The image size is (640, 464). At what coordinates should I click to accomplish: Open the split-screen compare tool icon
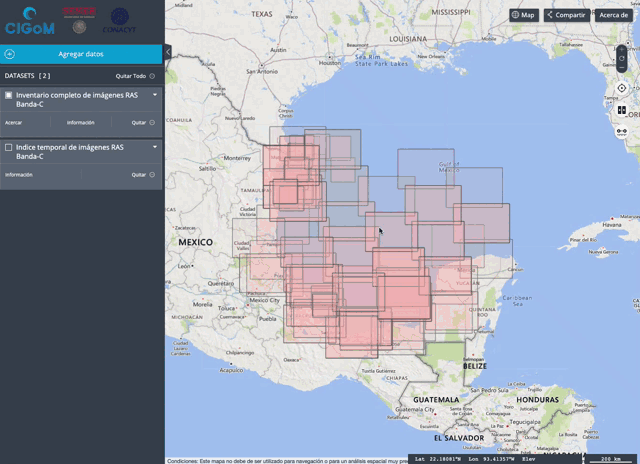click(x=622, y=110)
